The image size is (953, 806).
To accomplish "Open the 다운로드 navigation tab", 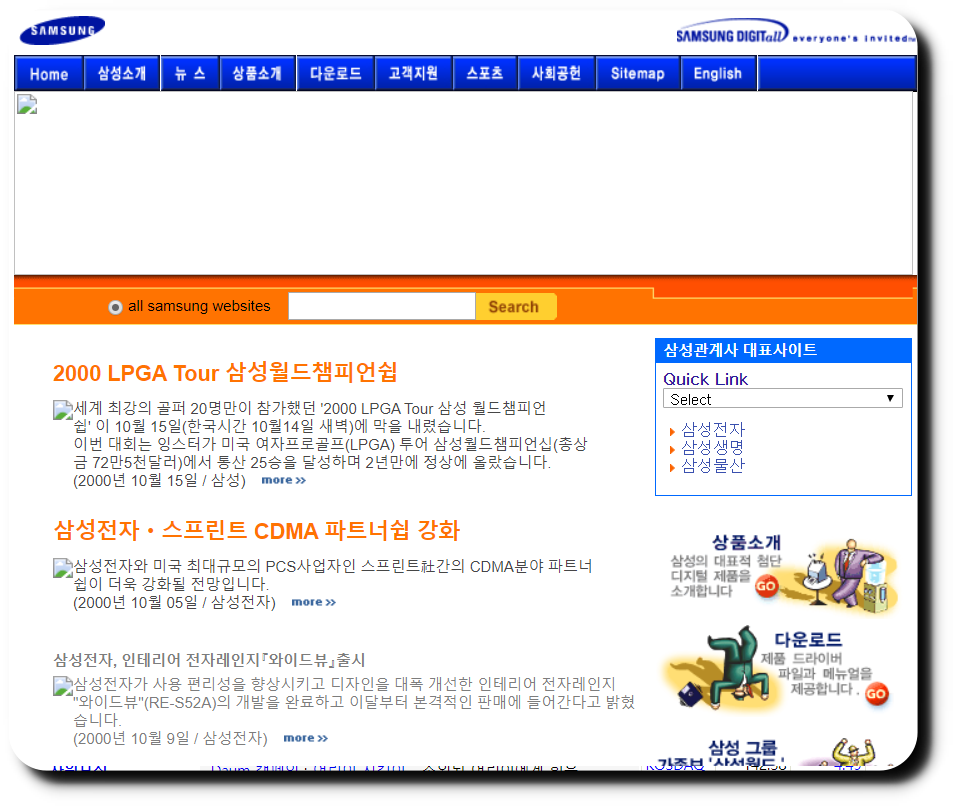I will 335,74.
